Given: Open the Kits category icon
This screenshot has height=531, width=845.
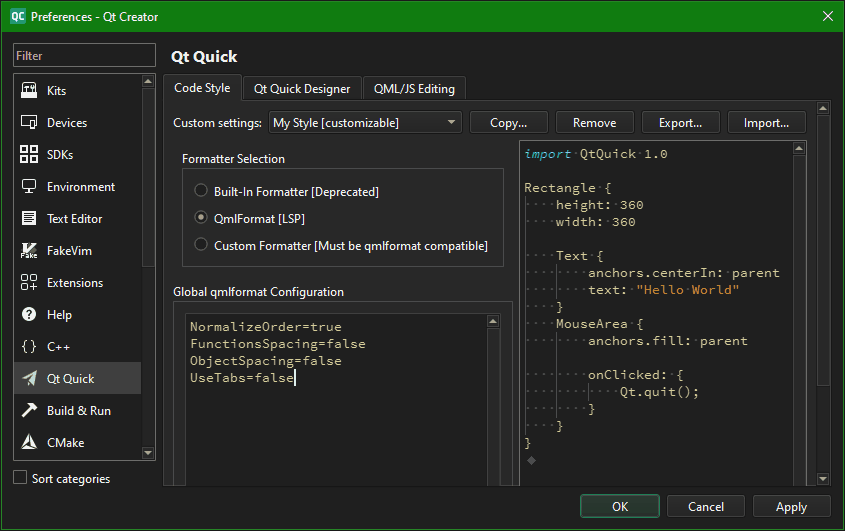Looking at the screenshot, I should pos(29,90).
